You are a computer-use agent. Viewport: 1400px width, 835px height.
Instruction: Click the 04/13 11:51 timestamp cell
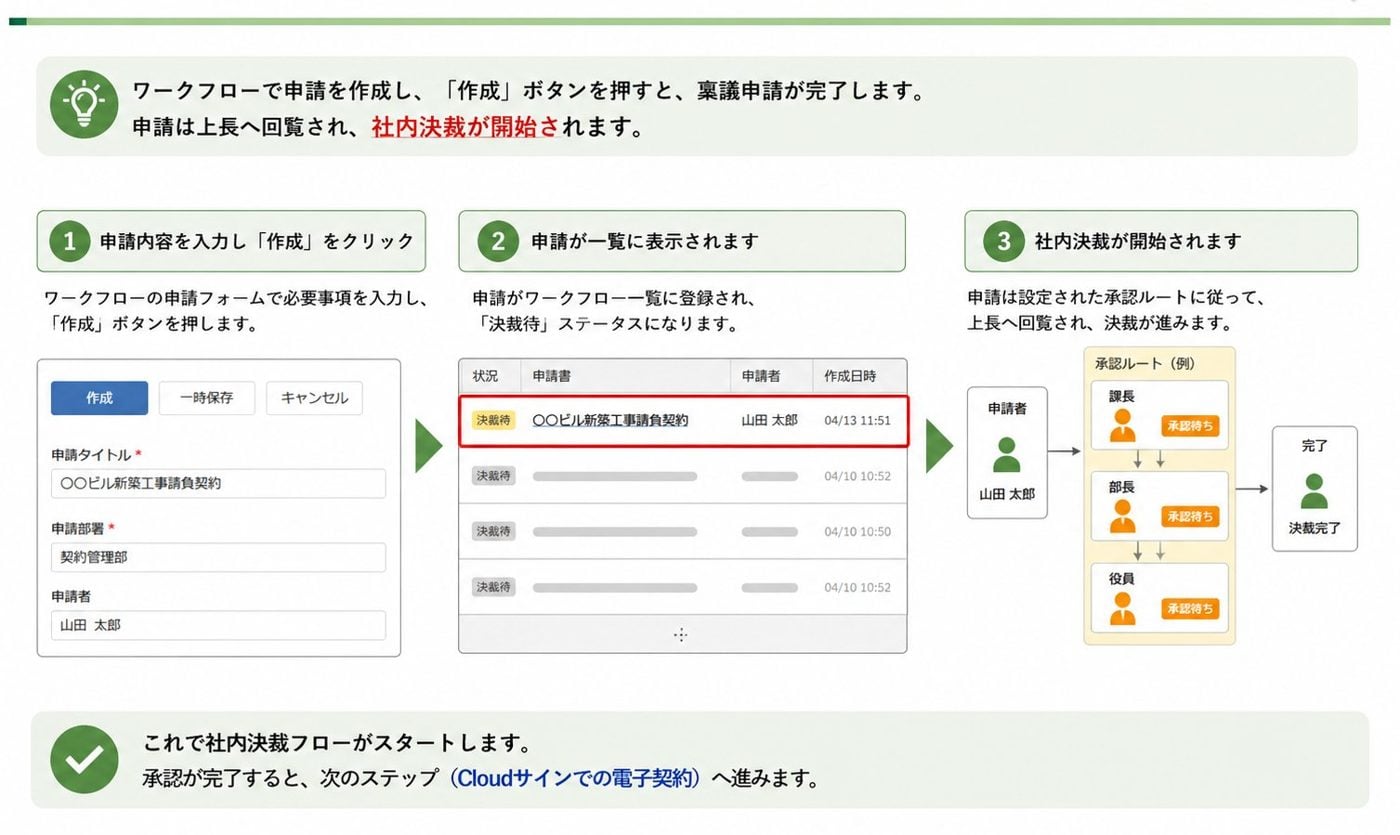pos(858,421)
